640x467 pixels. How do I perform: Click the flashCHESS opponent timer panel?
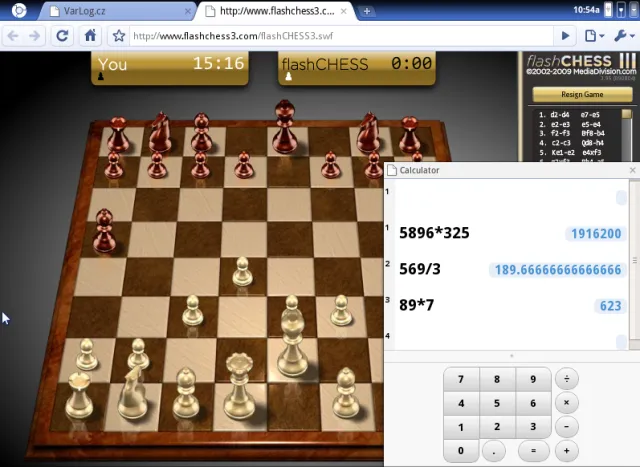click(357, 68)
